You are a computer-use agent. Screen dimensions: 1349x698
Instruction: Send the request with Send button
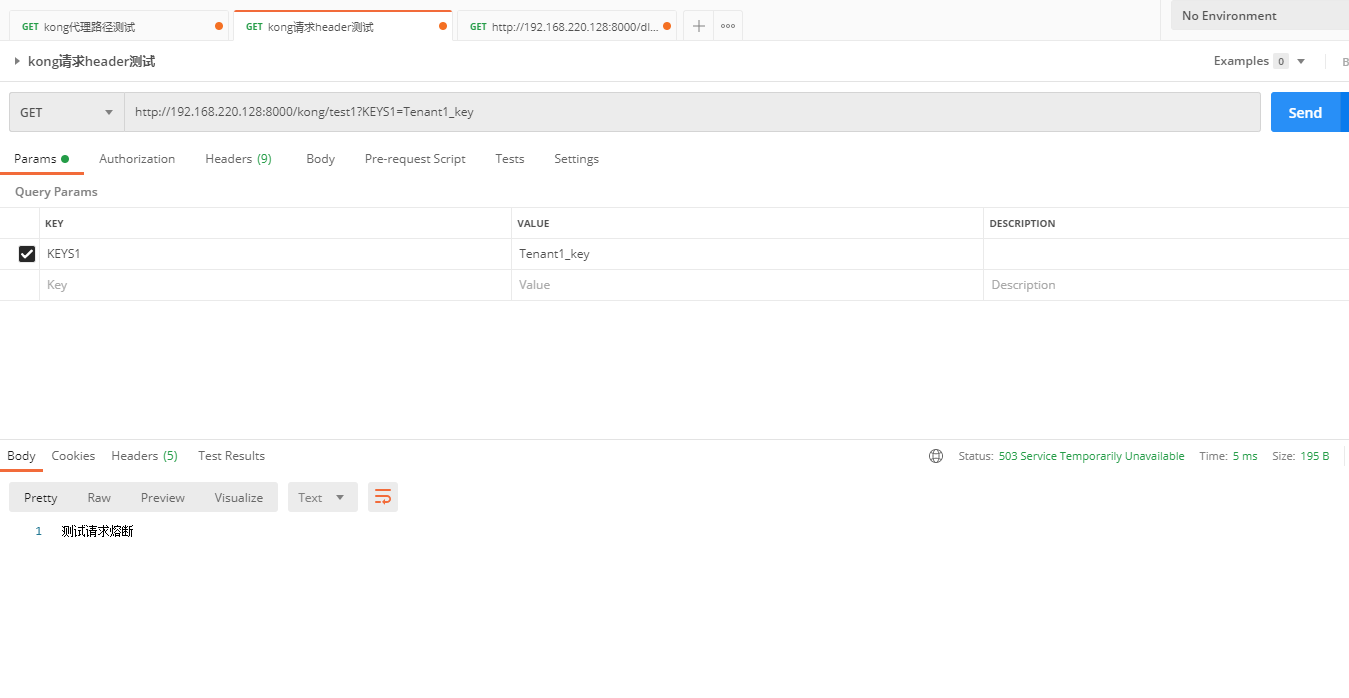1305,112
